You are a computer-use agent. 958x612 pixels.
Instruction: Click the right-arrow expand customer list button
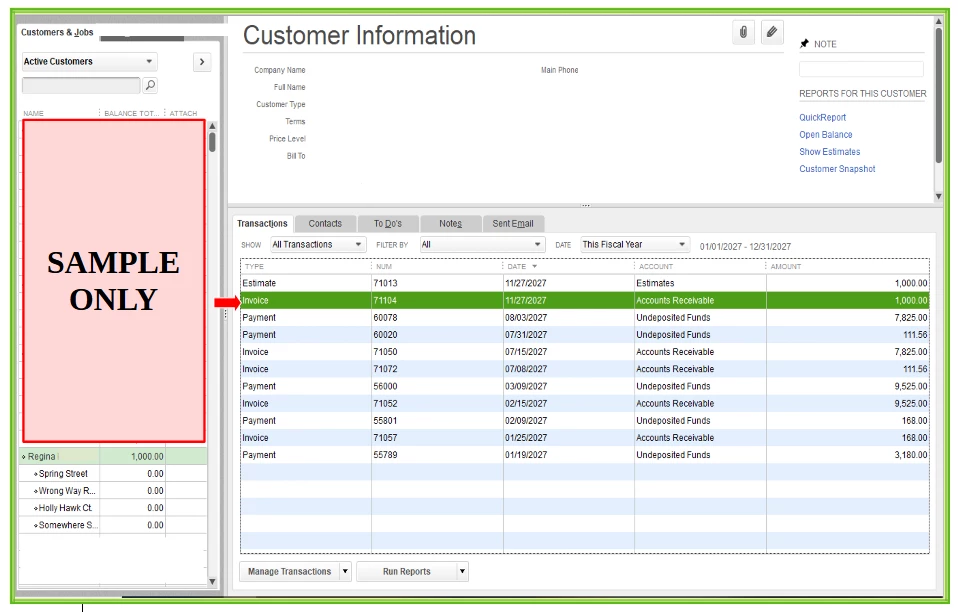coord(202,62)
